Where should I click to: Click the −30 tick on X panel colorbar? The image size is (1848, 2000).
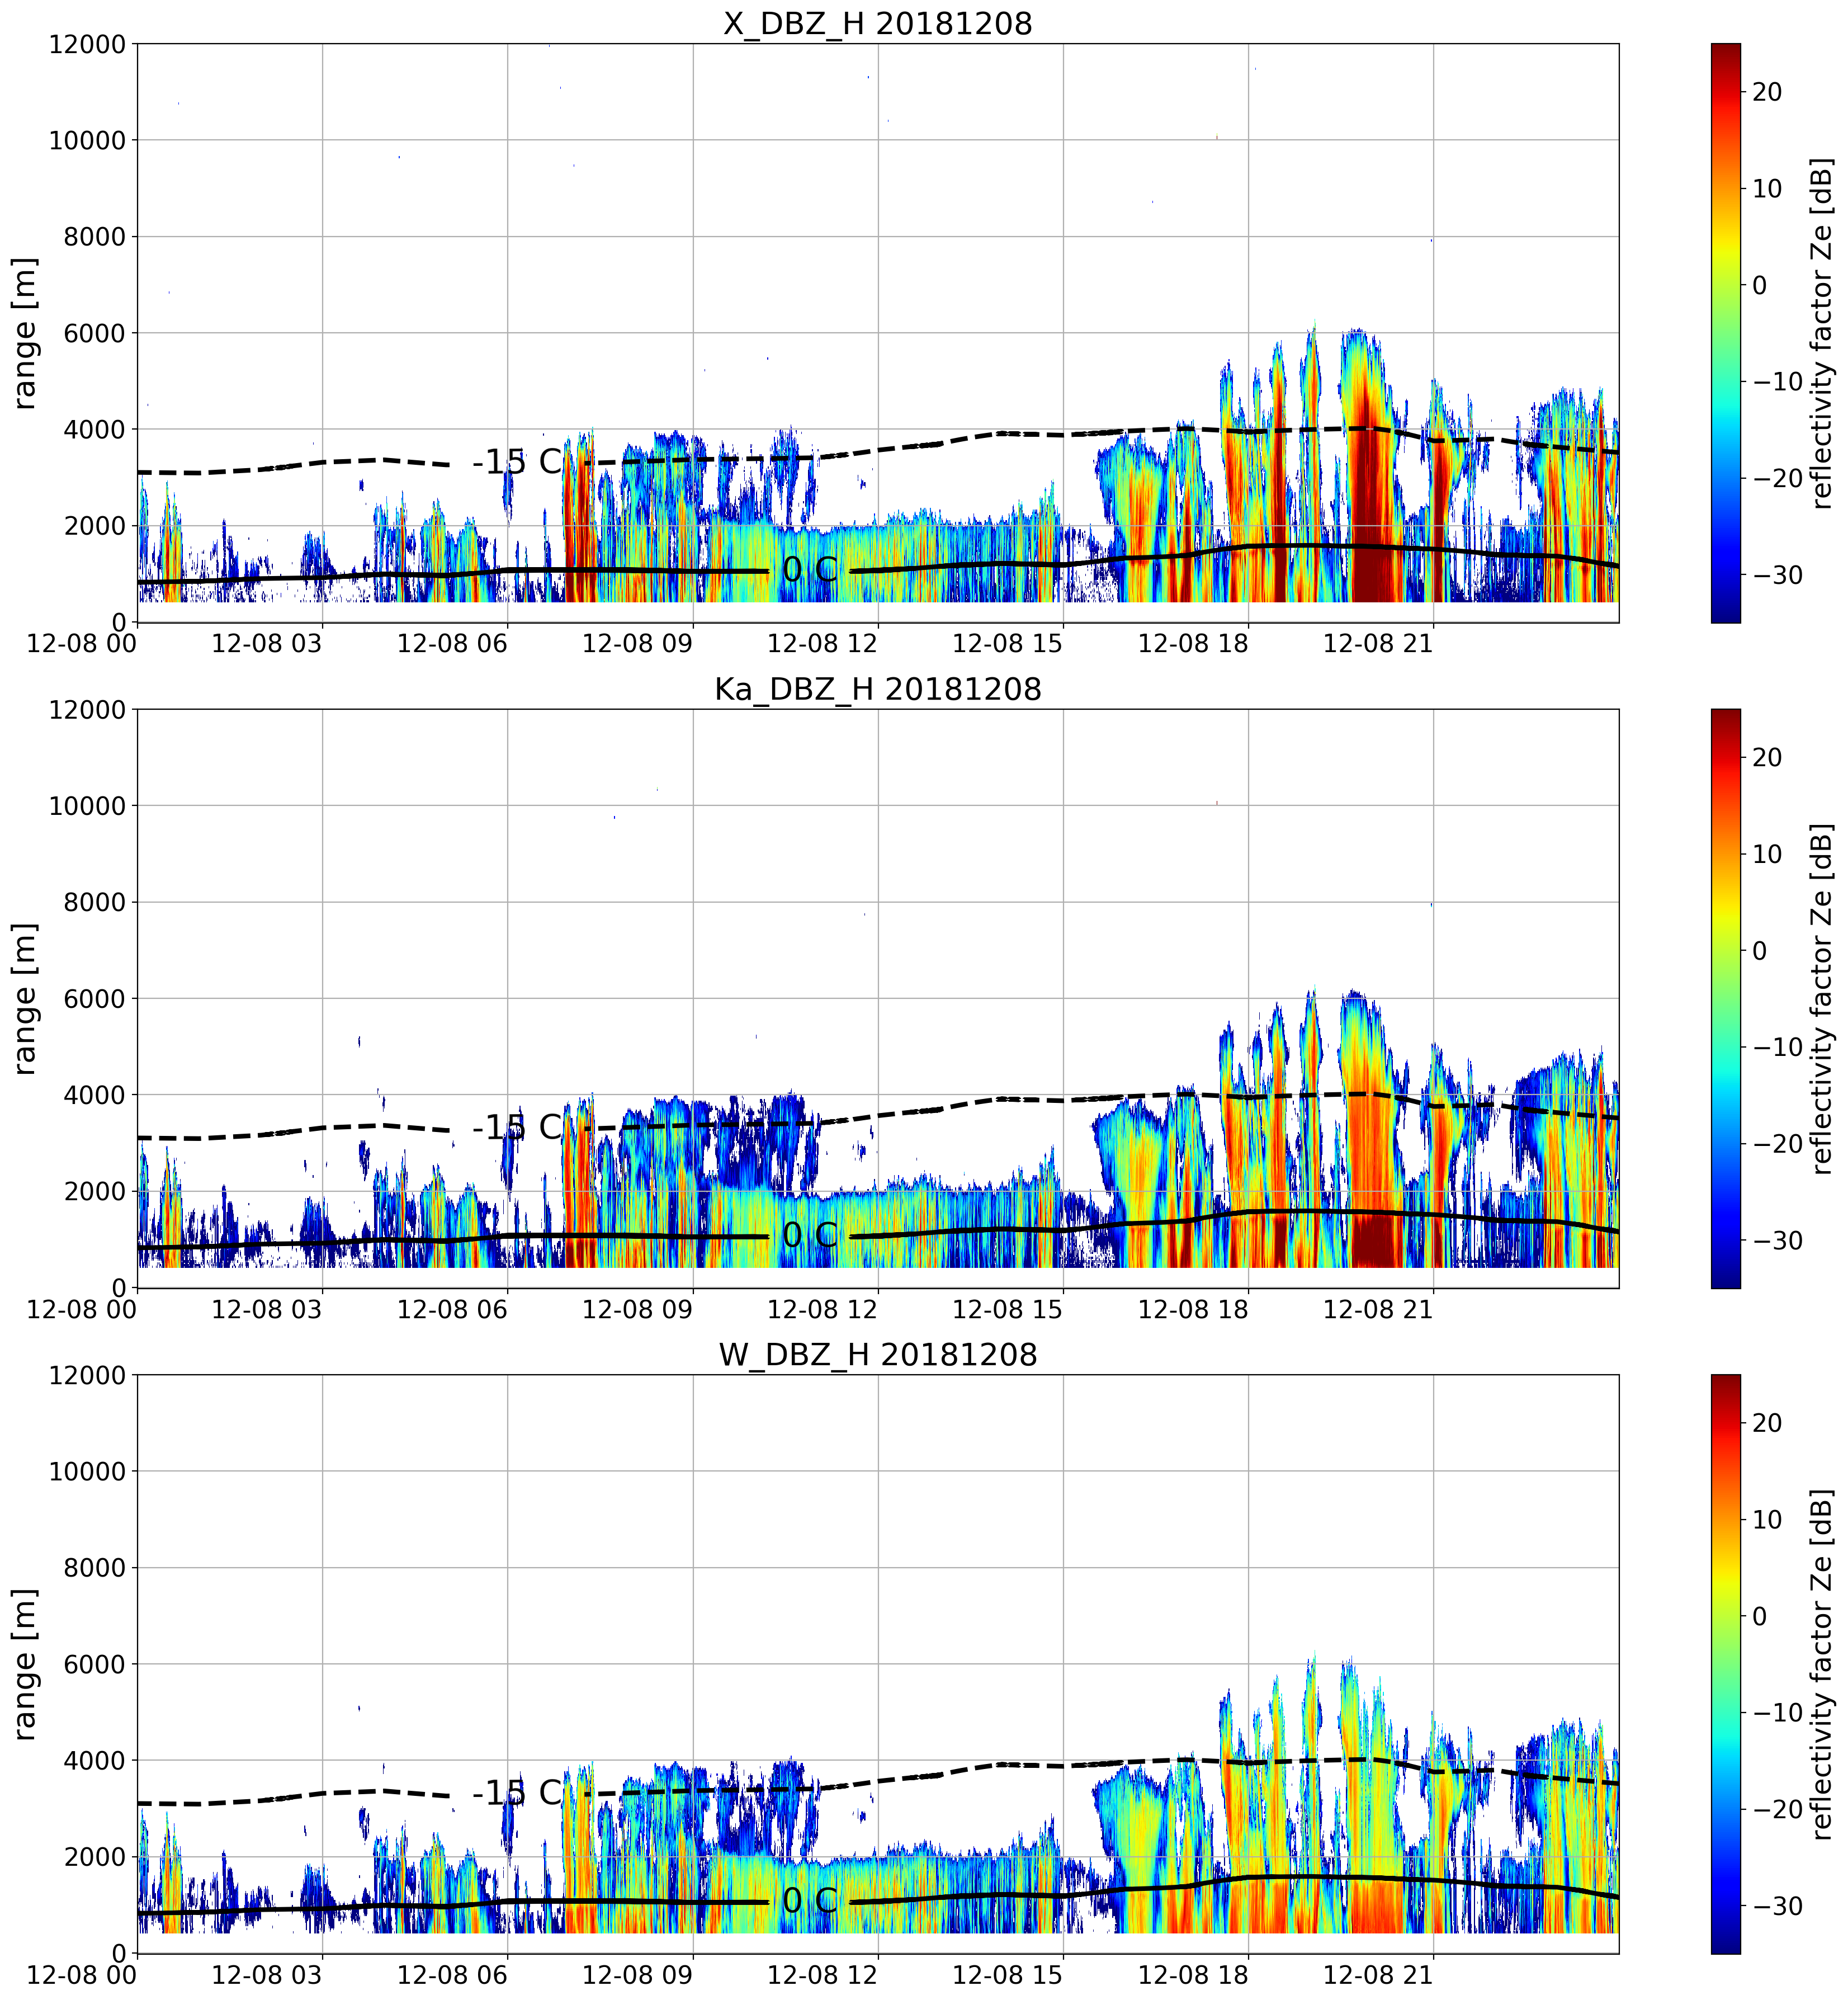tap(1778, 575)
